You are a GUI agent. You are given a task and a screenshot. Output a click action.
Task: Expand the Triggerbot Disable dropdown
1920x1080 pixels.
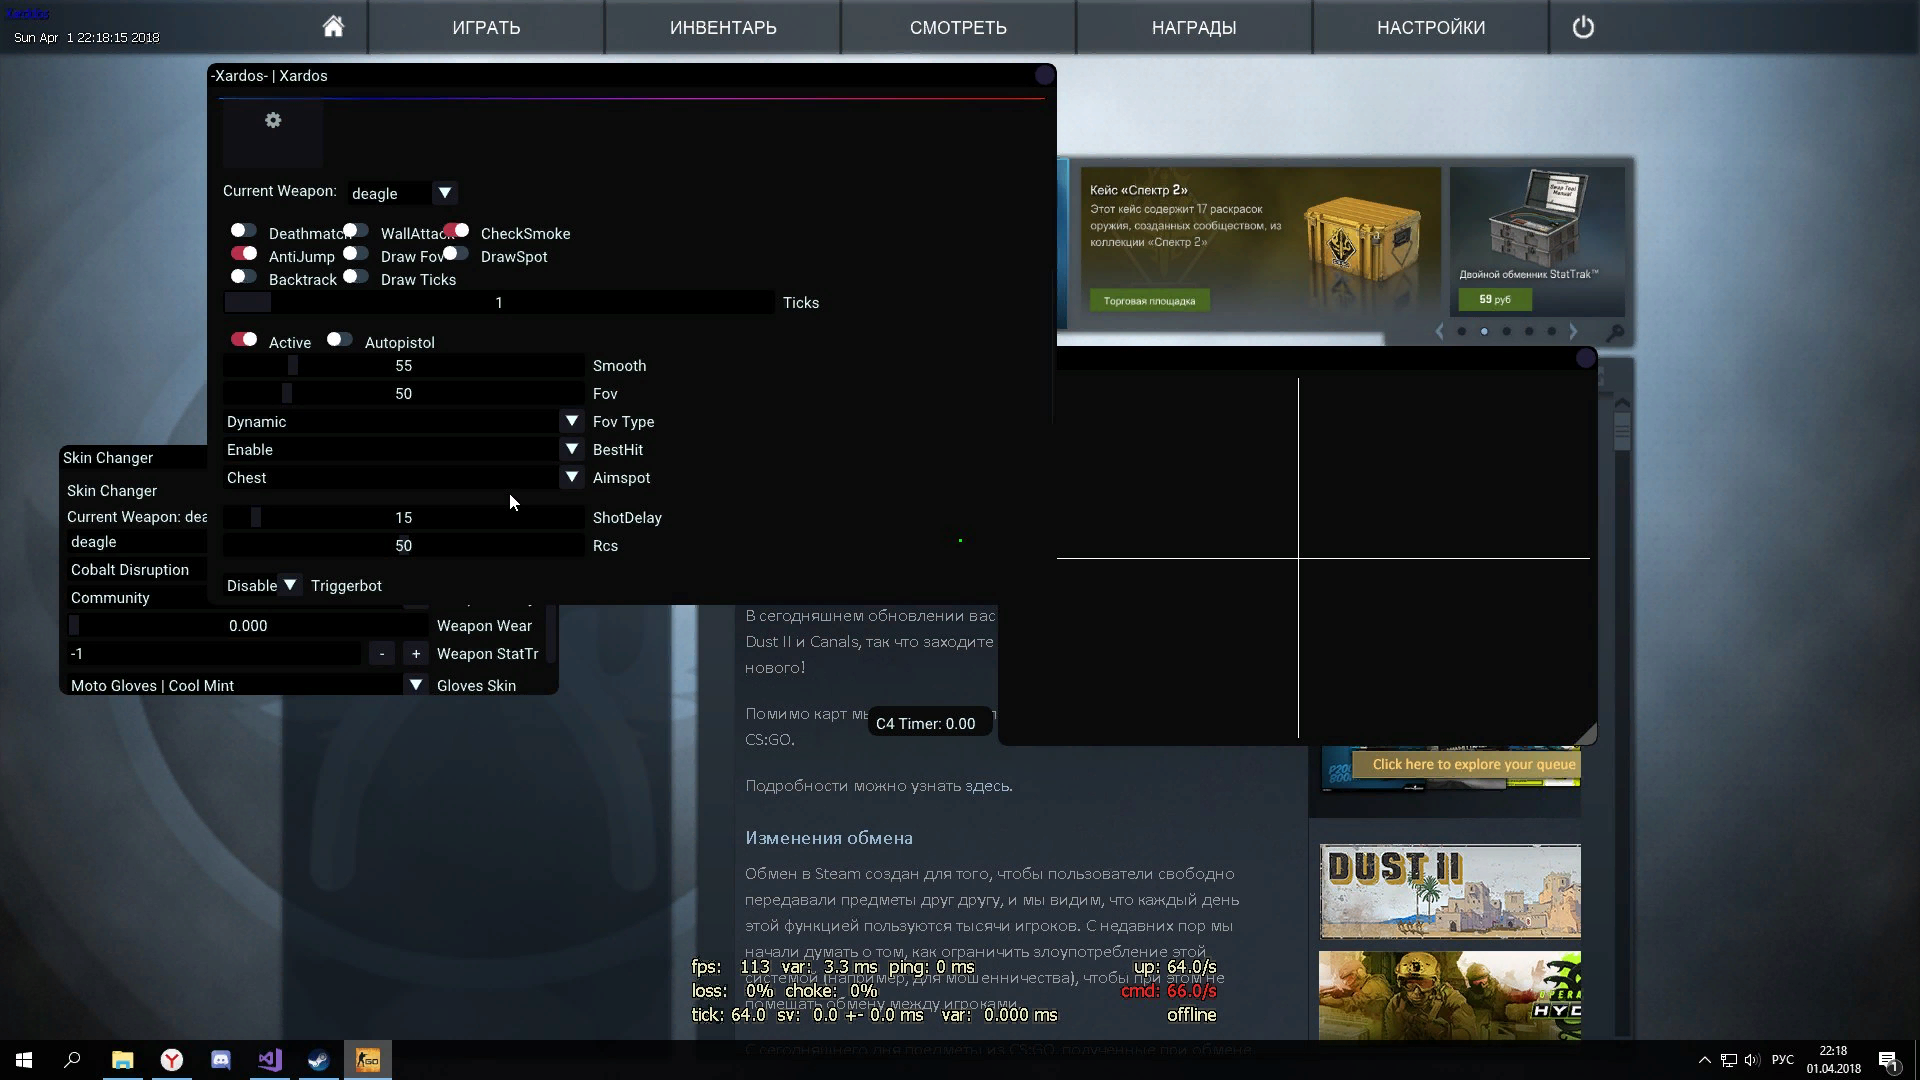click(289, 585)
